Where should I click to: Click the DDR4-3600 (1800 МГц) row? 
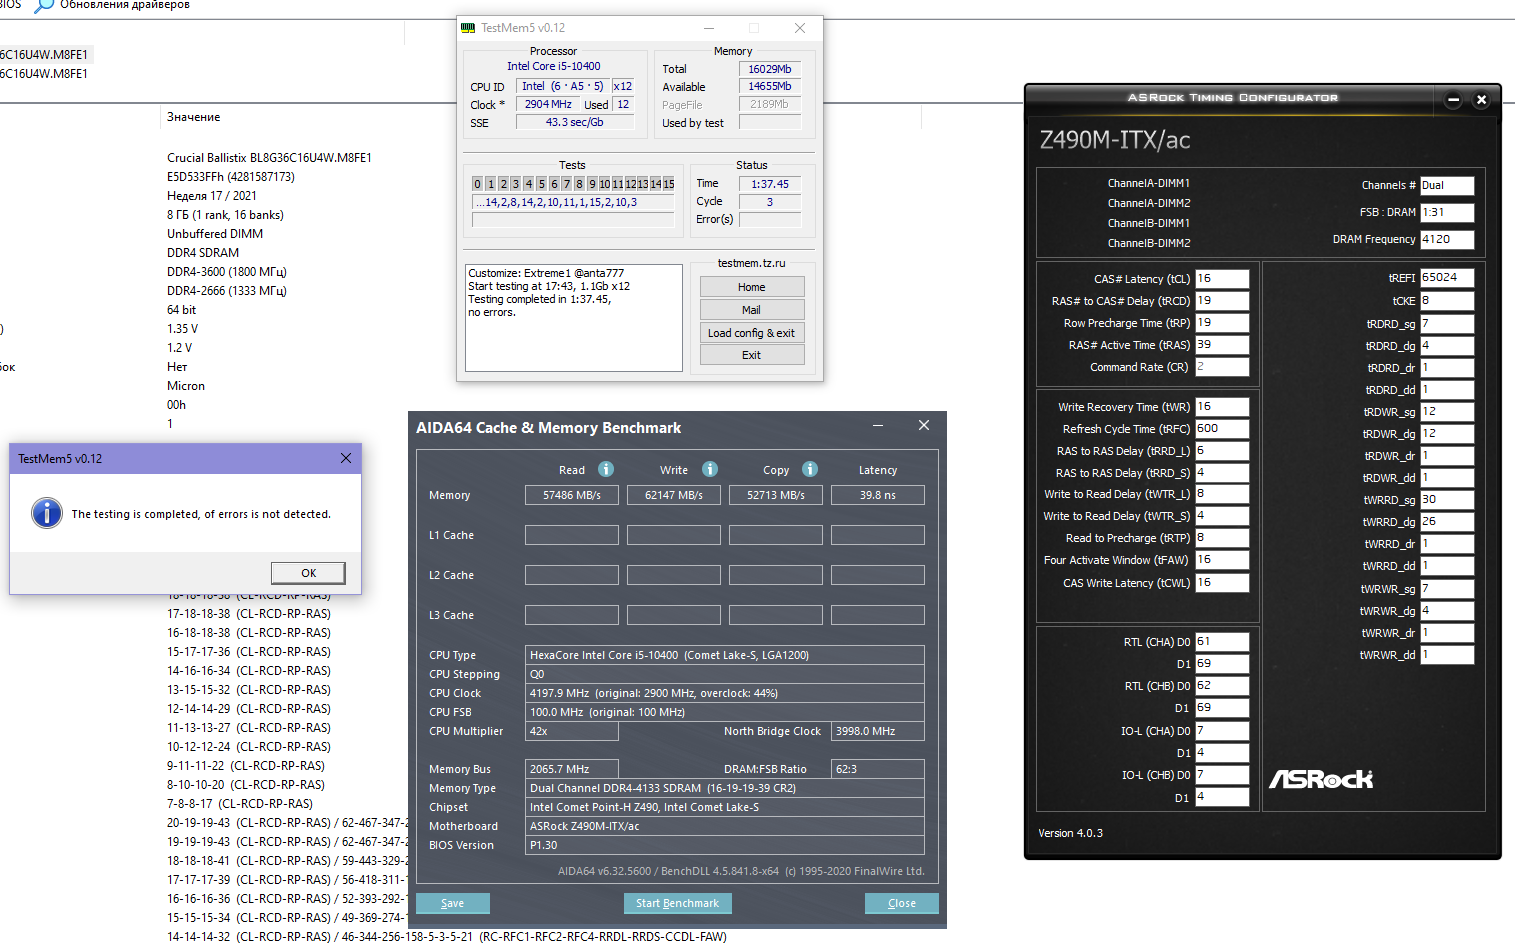[x=227, y=272]
